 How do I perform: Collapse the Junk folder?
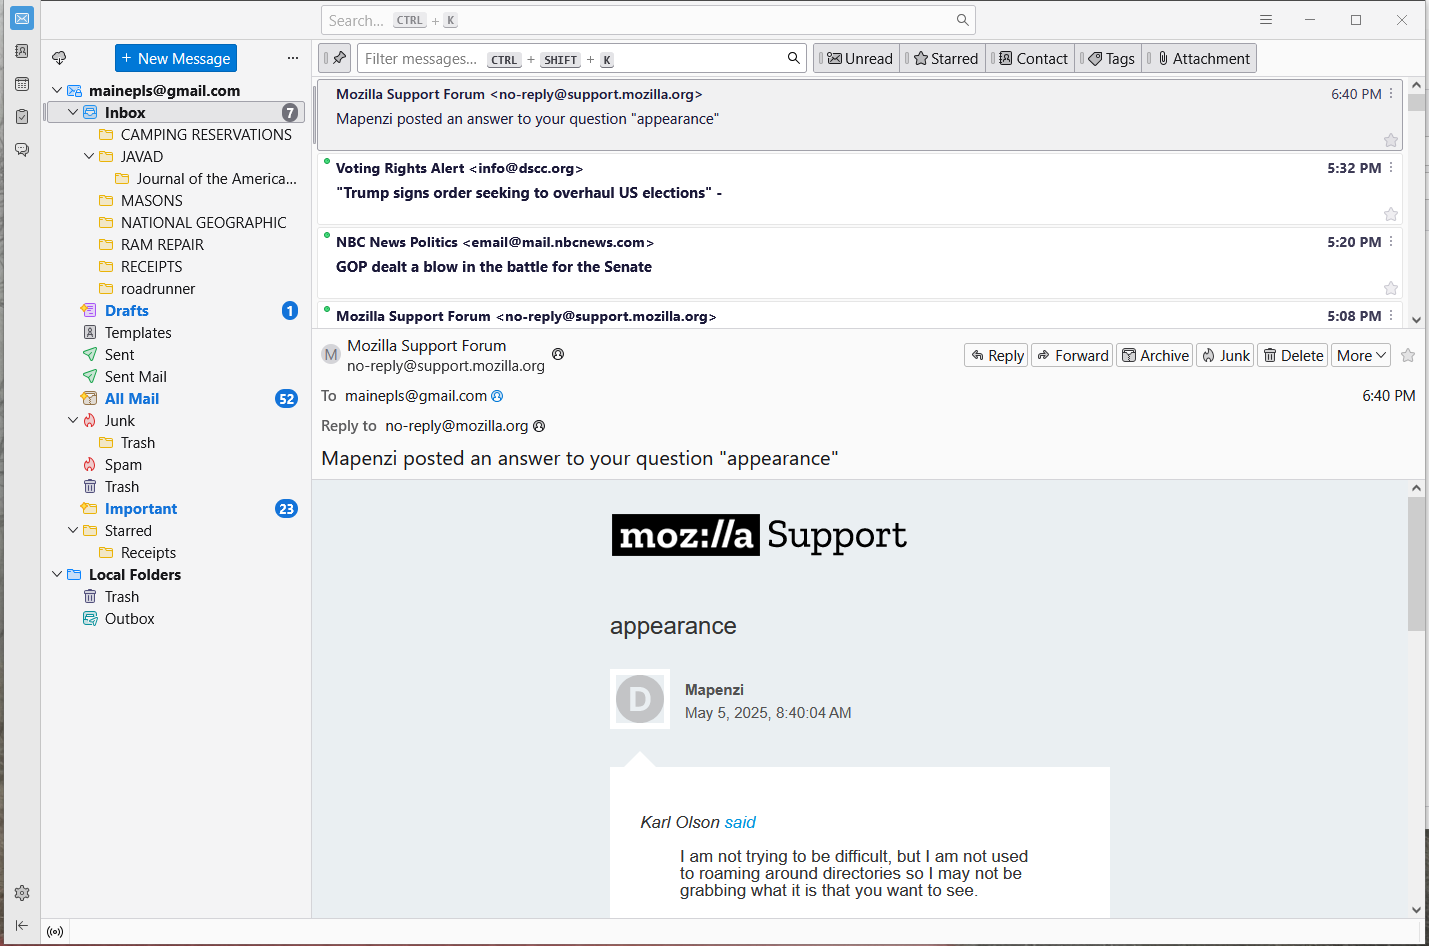point(73,420)
